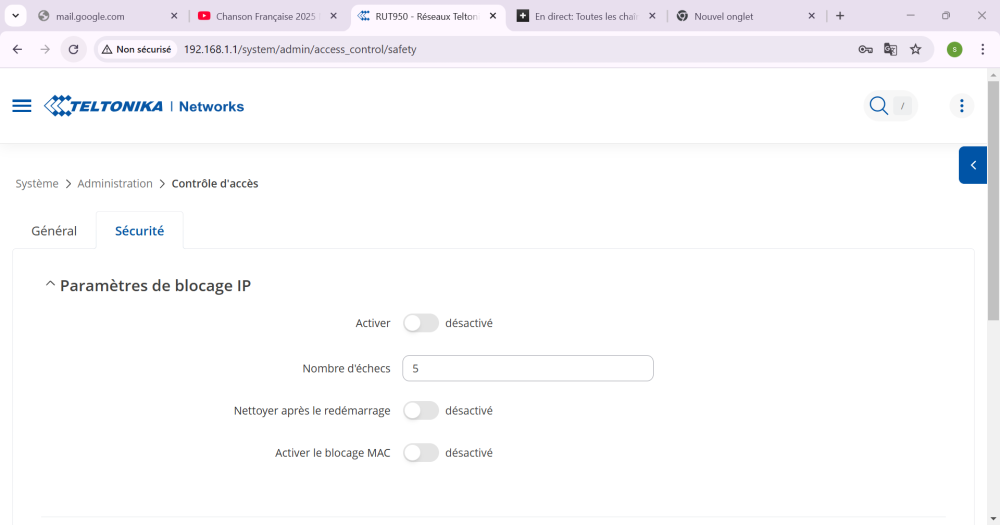Open the hamburger navigation menu
This screenshot has width=1000, height=525.
coord(22,106)
